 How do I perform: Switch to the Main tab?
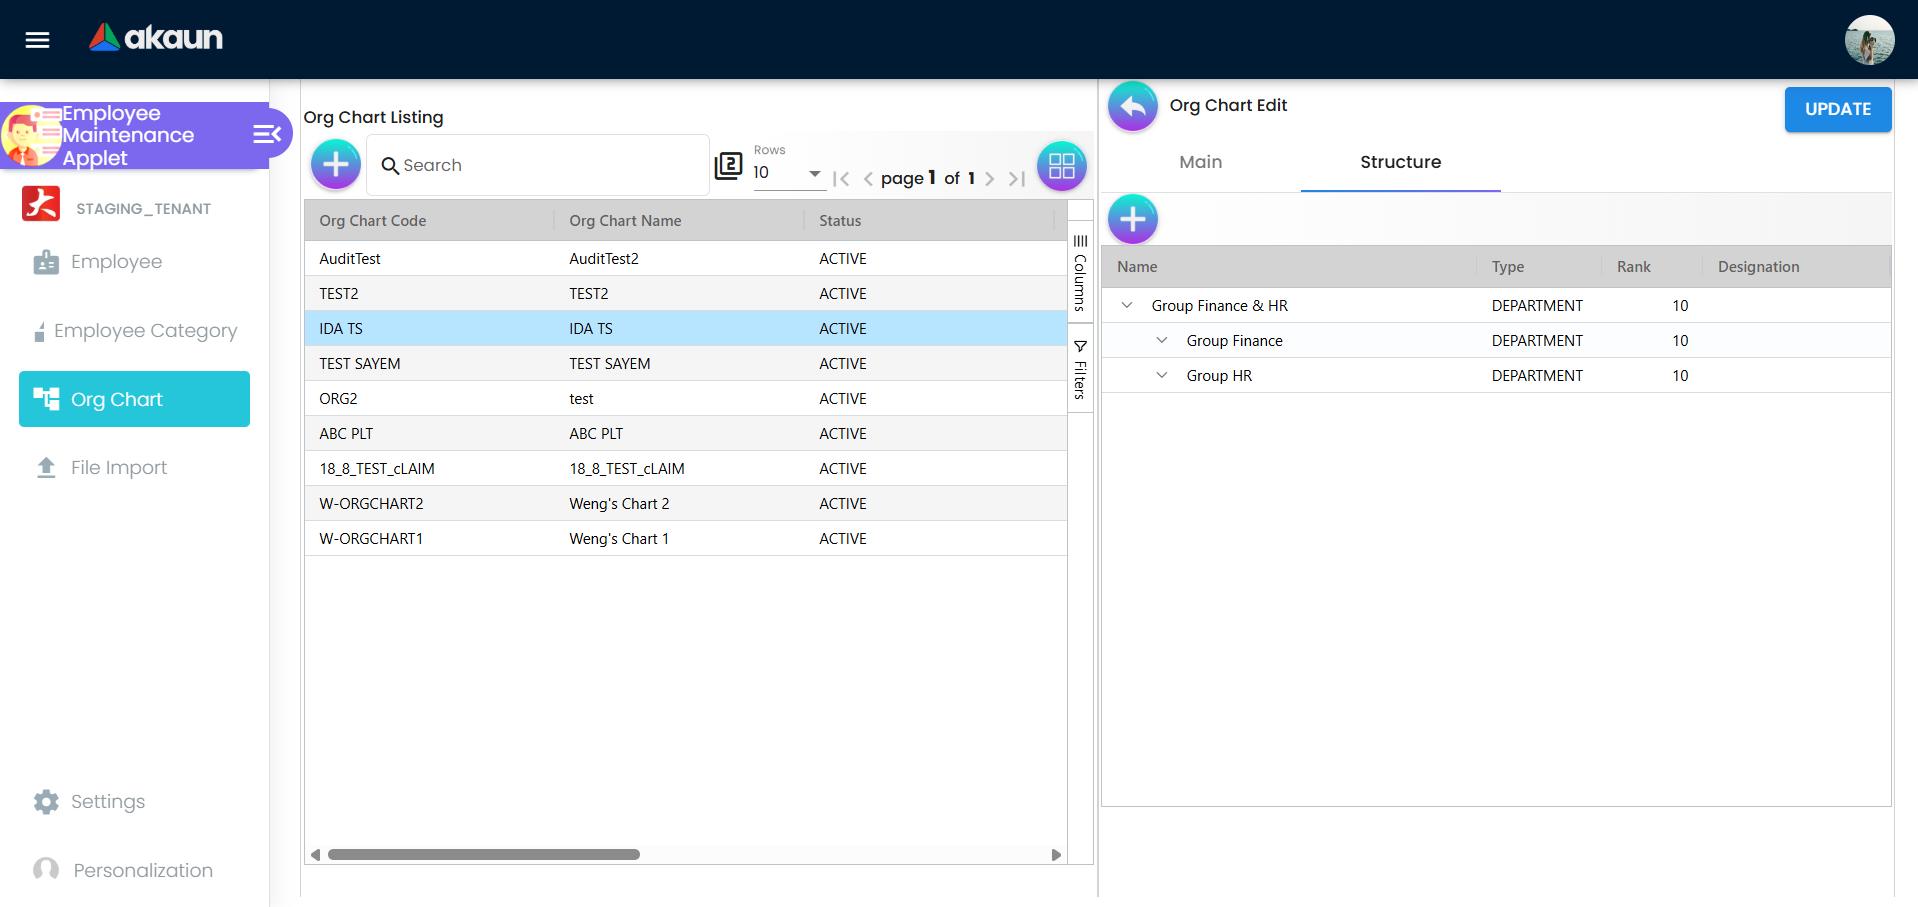1200,162
